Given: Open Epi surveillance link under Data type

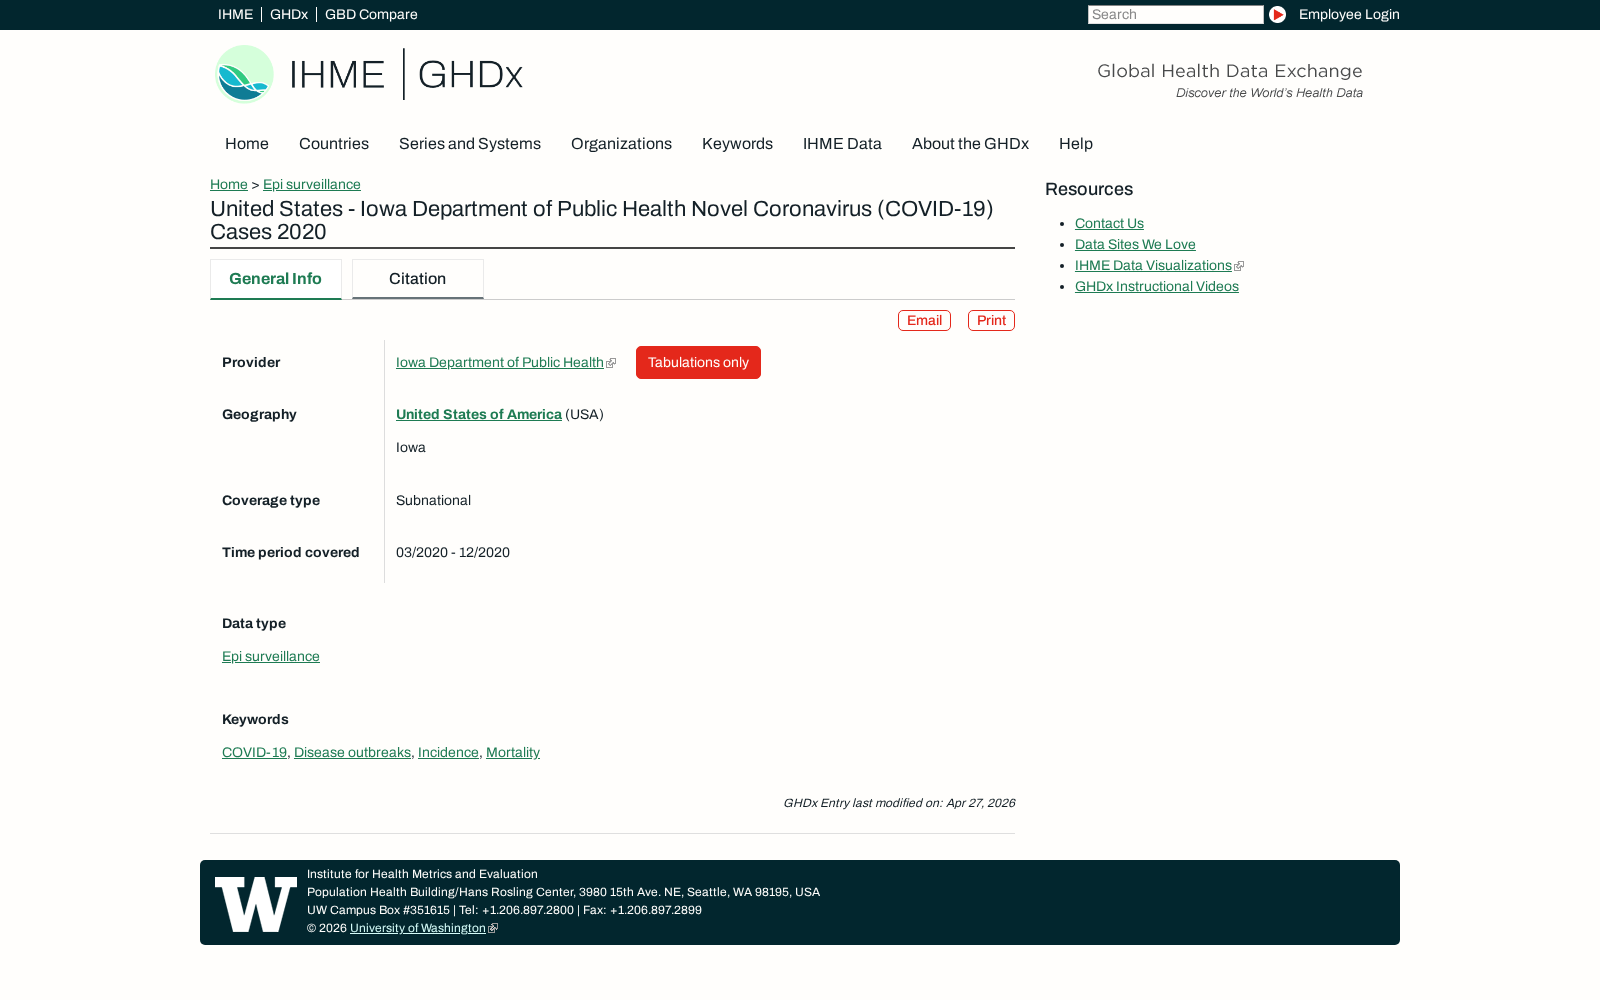Looking at the screenshot, I should (271, 657).
